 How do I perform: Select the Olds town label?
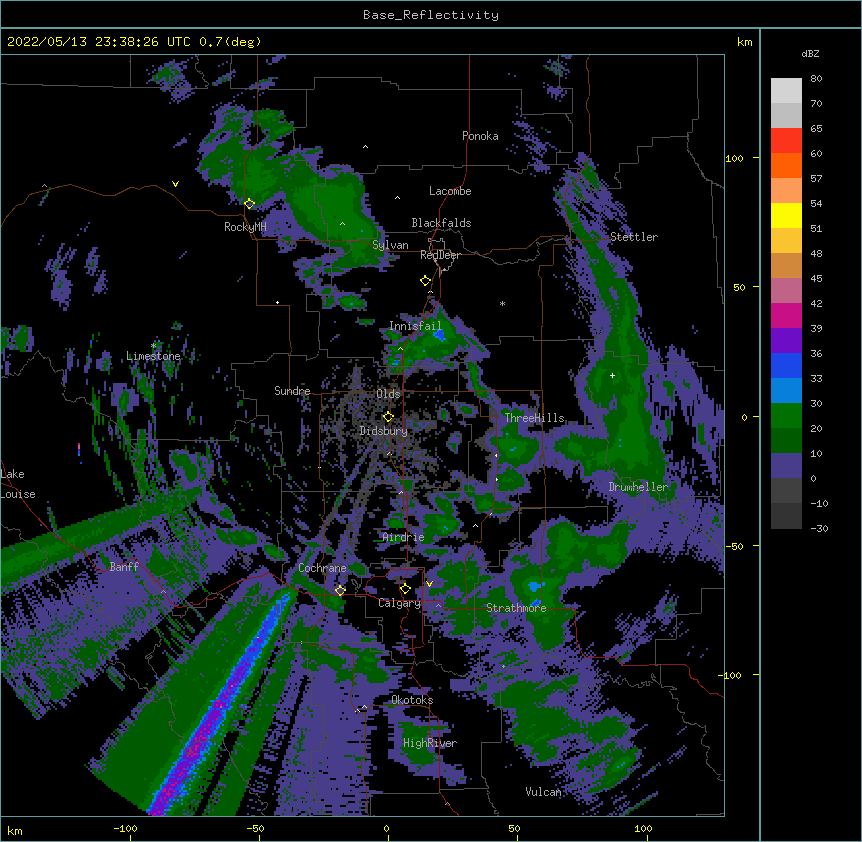tap(388, 394)
